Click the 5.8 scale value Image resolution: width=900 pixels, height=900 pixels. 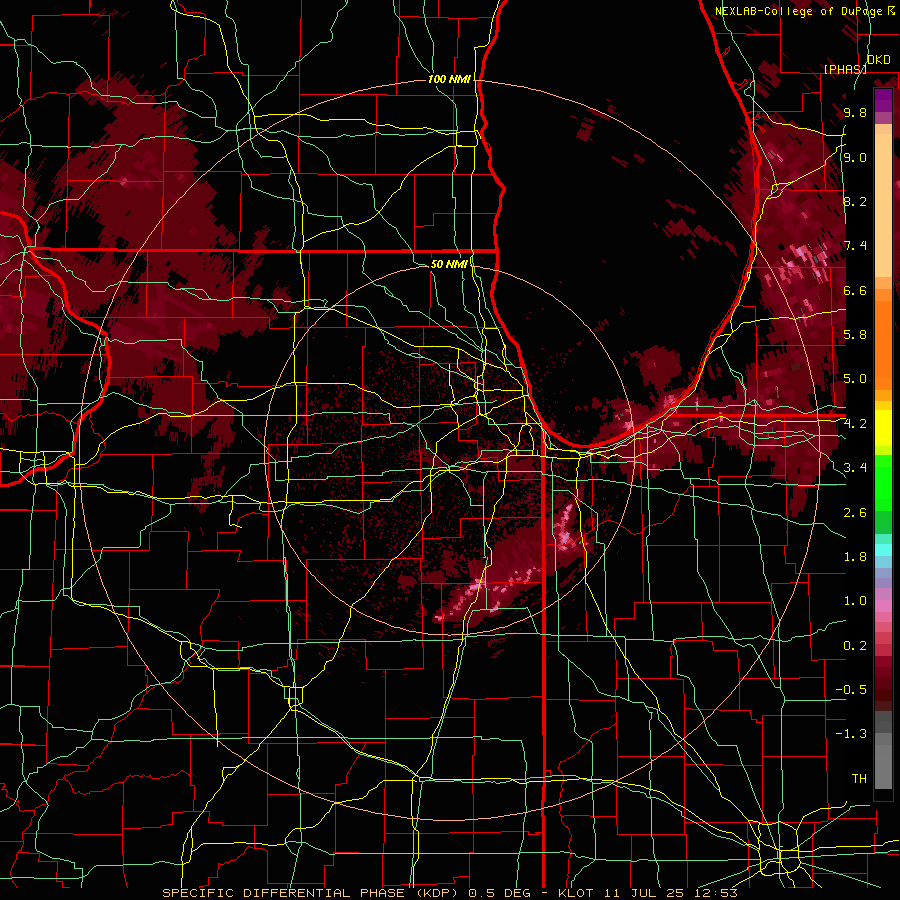tap(855, 335)
